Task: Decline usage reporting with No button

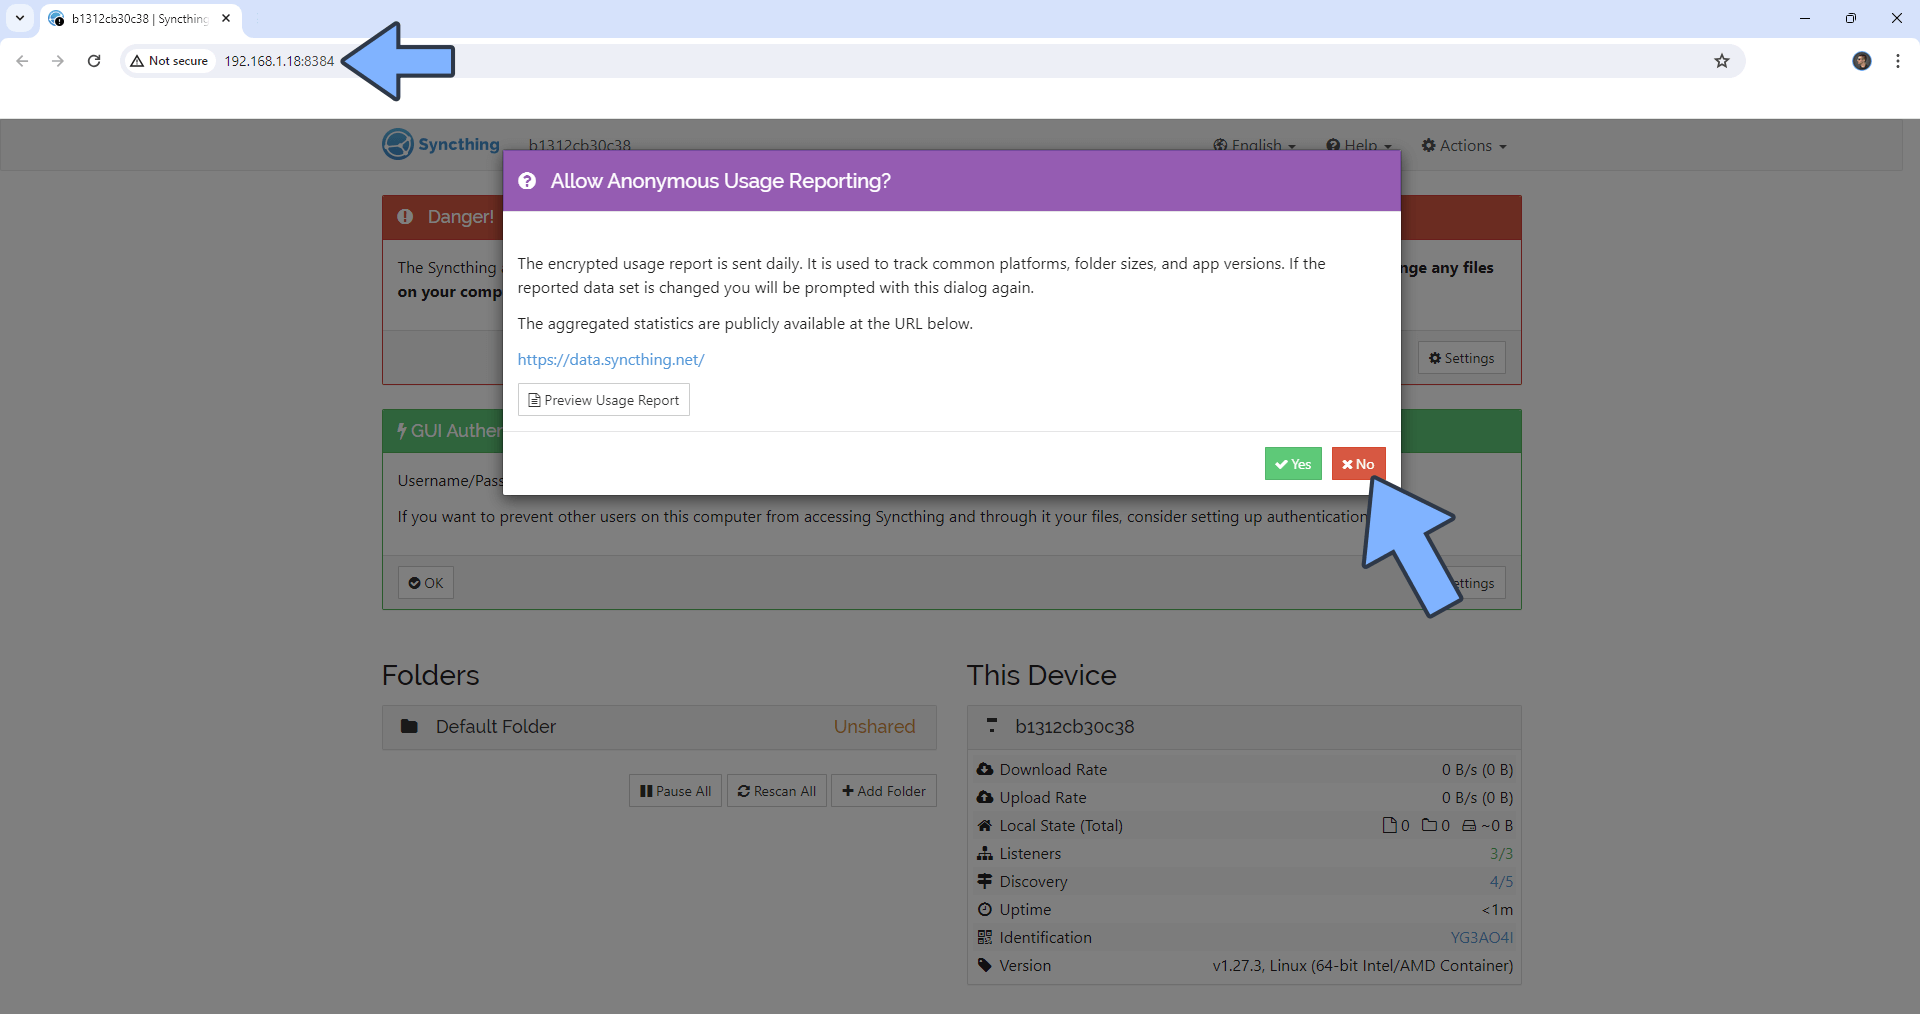Action: click(1358, 464)
